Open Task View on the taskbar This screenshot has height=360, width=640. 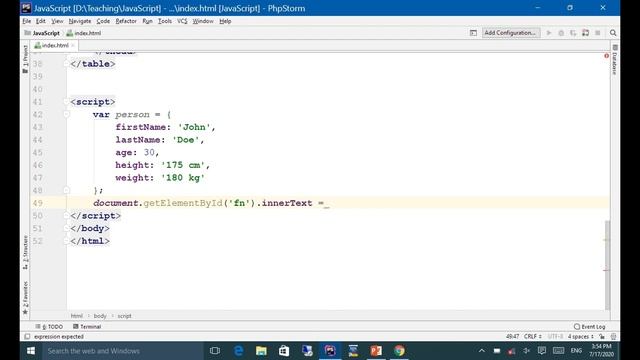coord(215,351)
